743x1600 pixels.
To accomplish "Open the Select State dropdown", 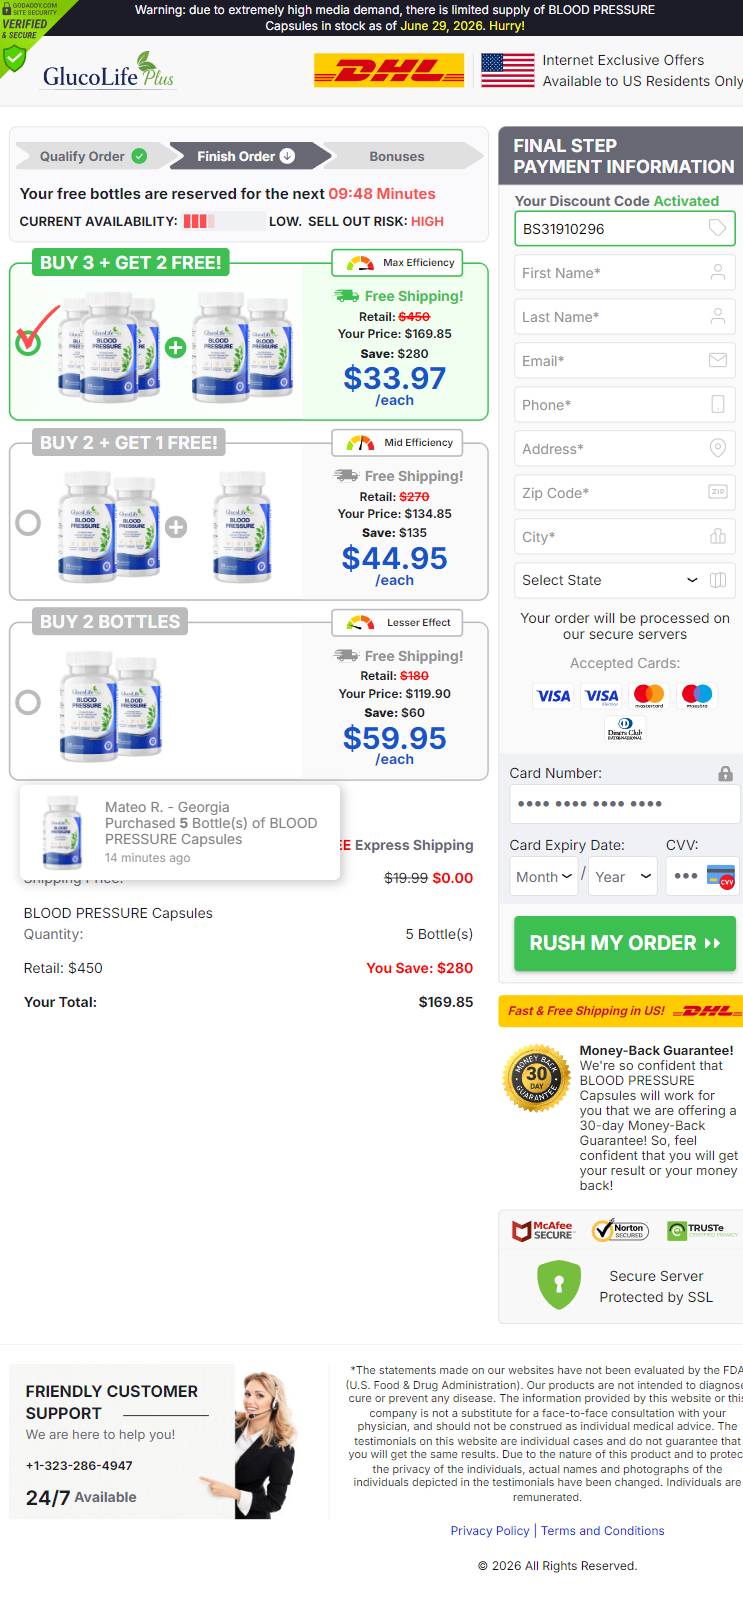I will pos(625,580).
